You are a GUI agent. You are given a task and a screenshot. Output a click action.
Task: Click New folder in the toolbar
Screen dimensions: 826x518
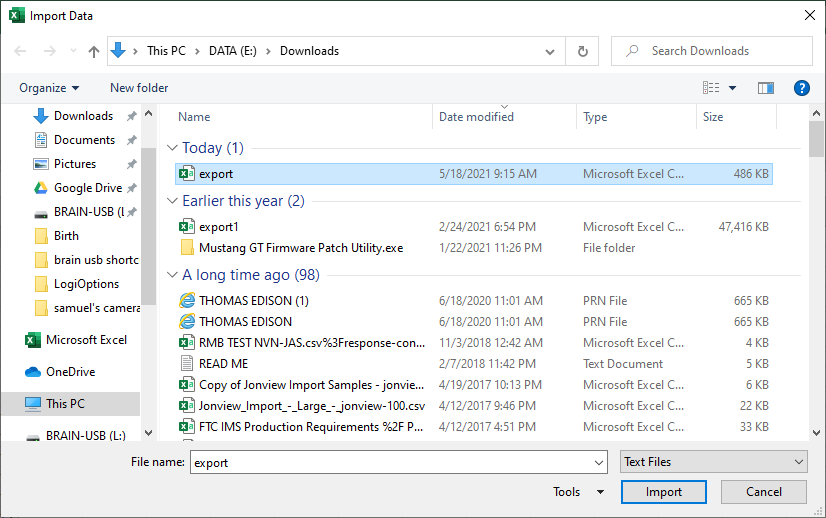[139, 88]
